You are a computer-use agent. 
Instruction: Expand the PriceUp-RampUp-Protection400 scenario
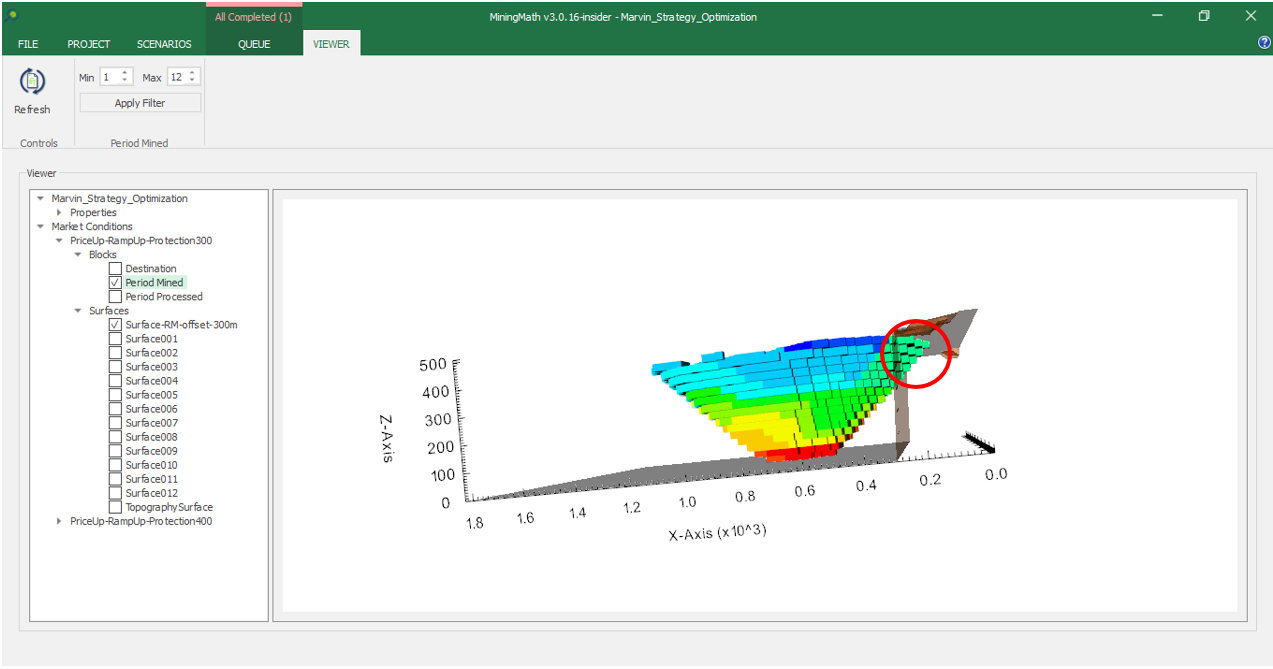click(60, 521)
